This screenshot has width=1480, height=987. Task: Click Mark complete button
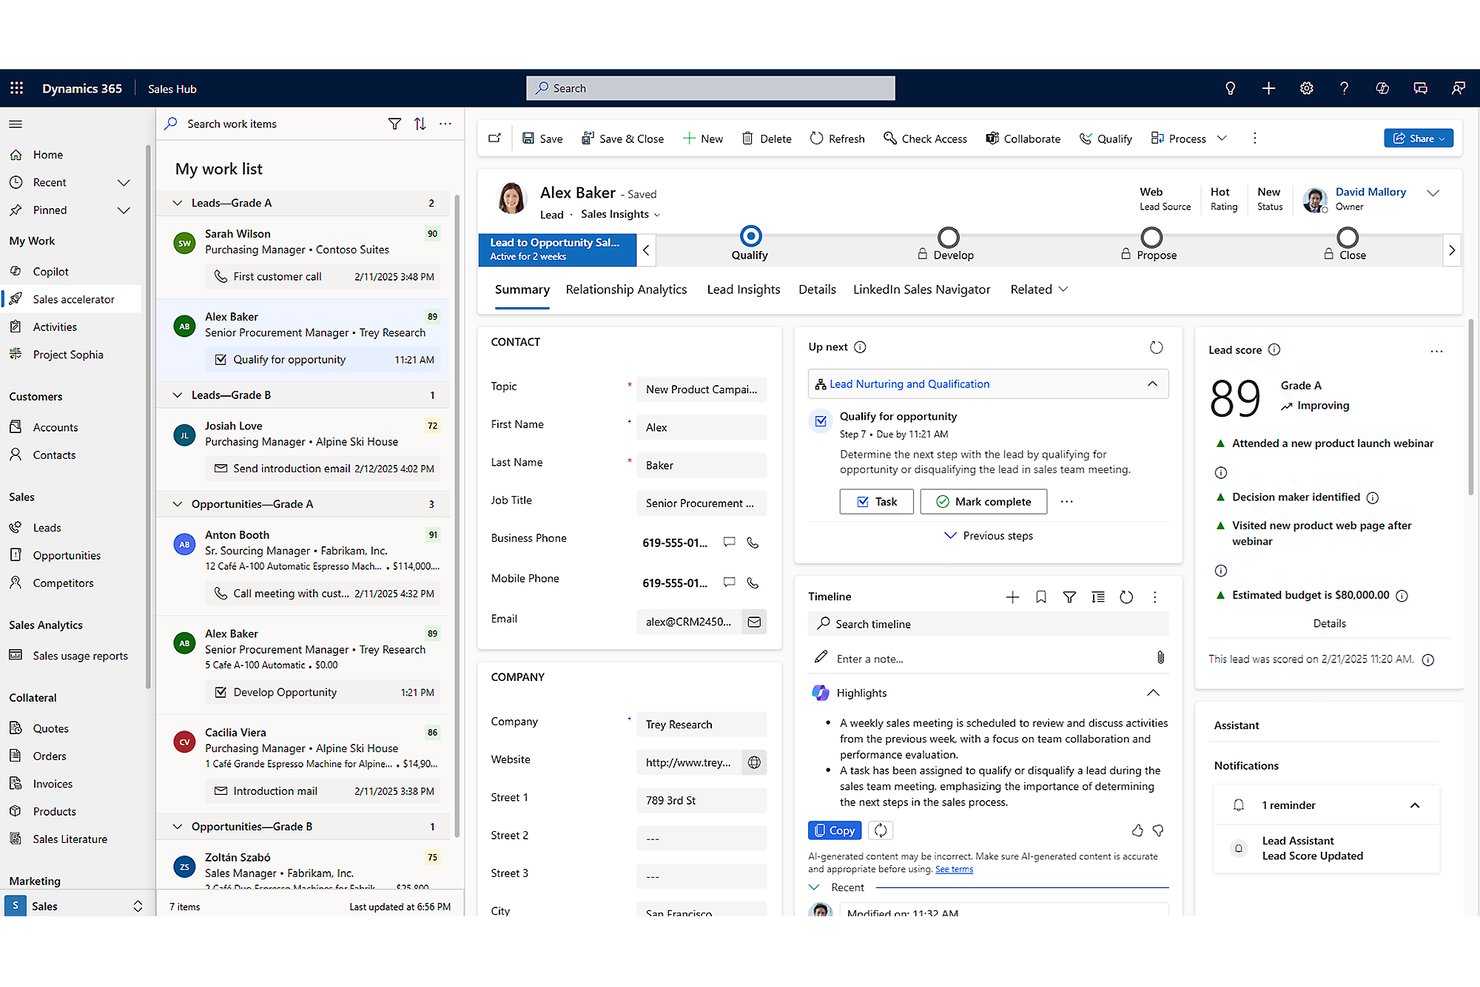983,502
